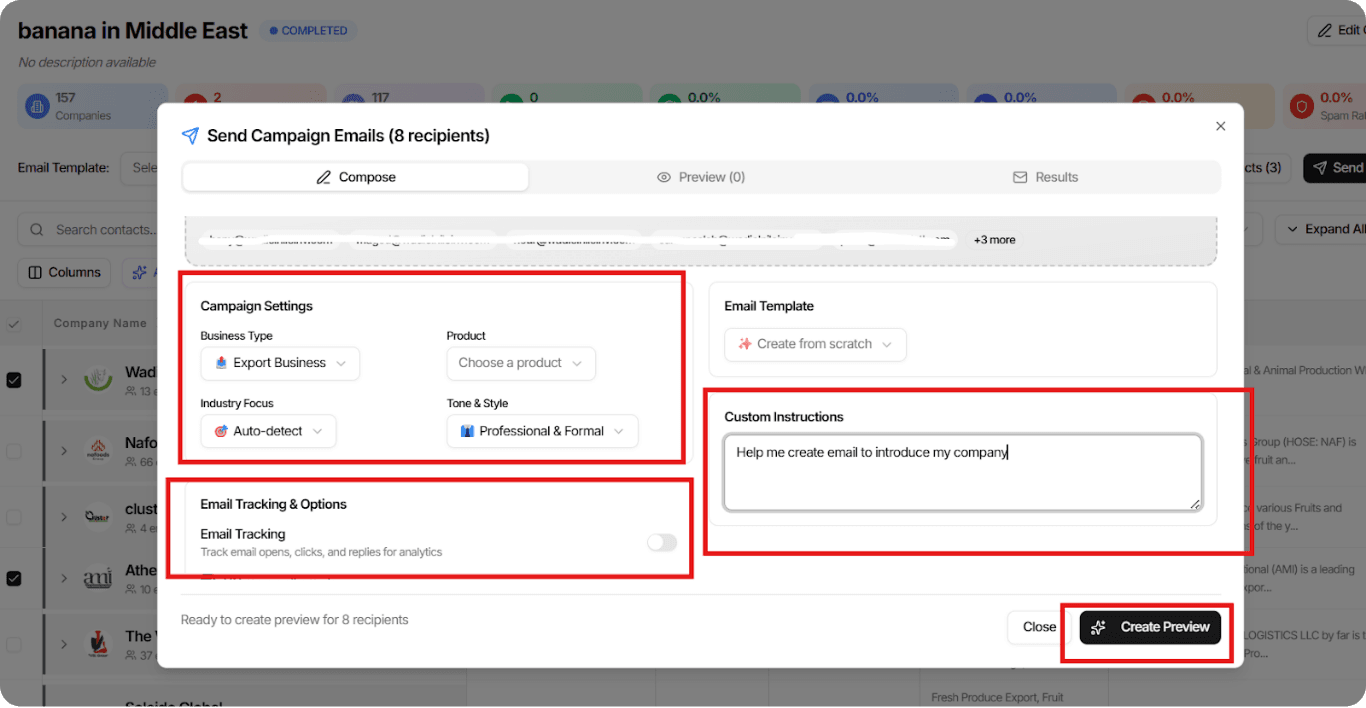
Task: Click the Create Preview button
Action: (1150, 627)
